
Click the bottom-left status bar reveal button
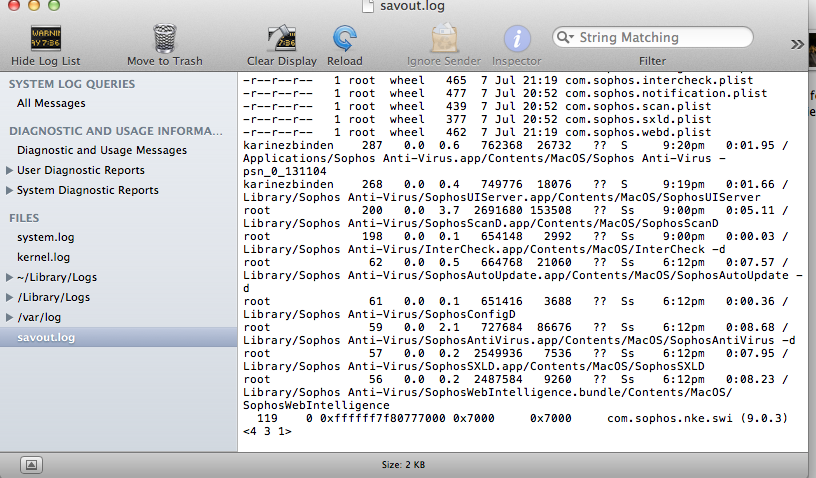click(x=31, y=464)
